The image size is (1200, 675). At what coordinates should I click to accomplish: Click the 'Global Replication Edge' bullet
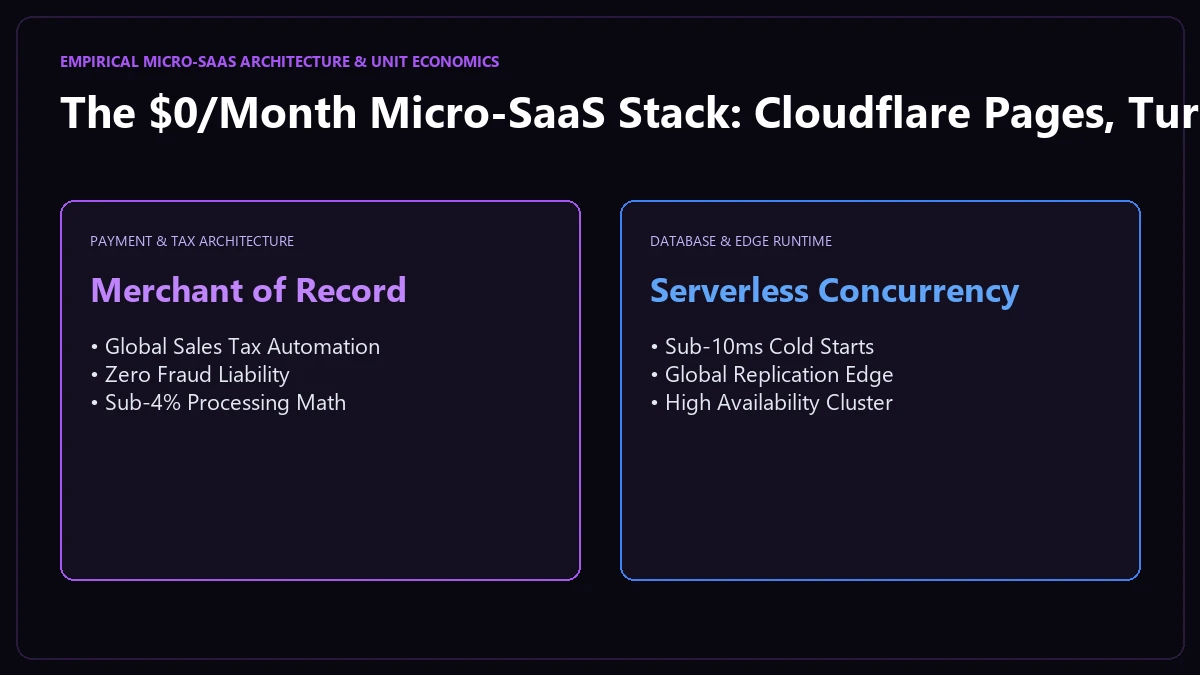click(772, 375)
